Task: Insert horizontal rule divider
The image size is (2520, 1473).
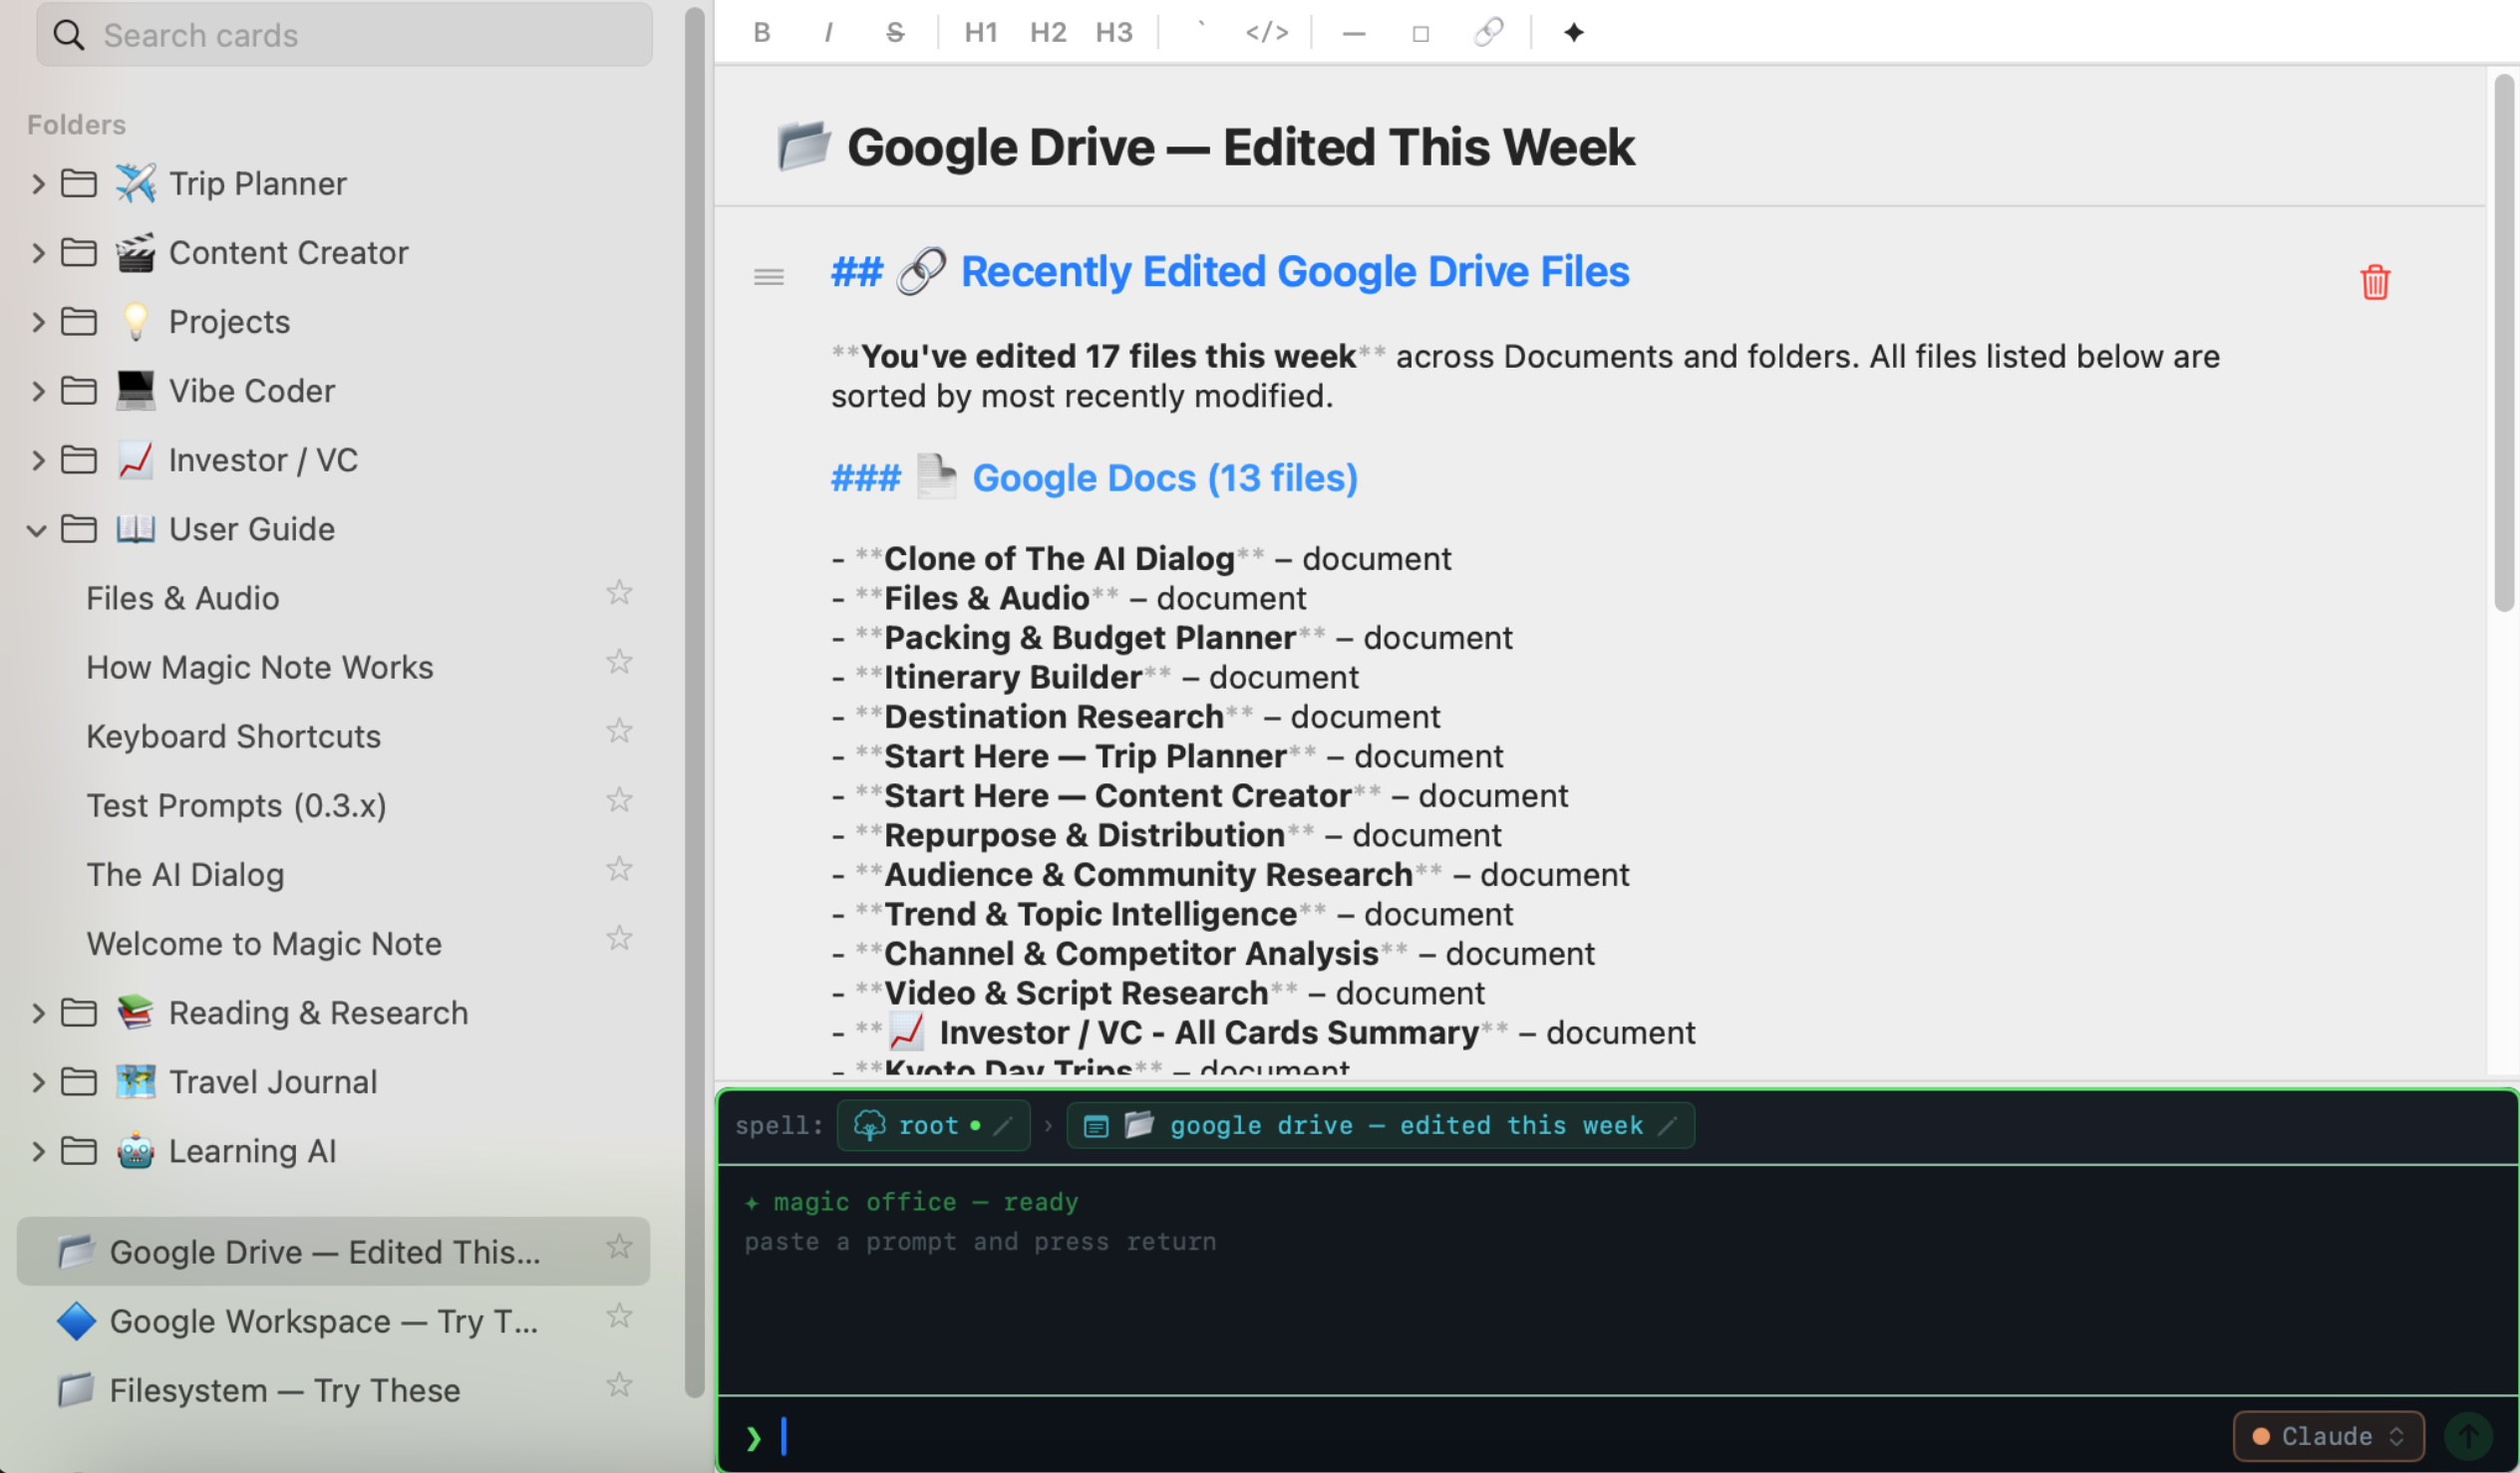Action: (1354, 33)
